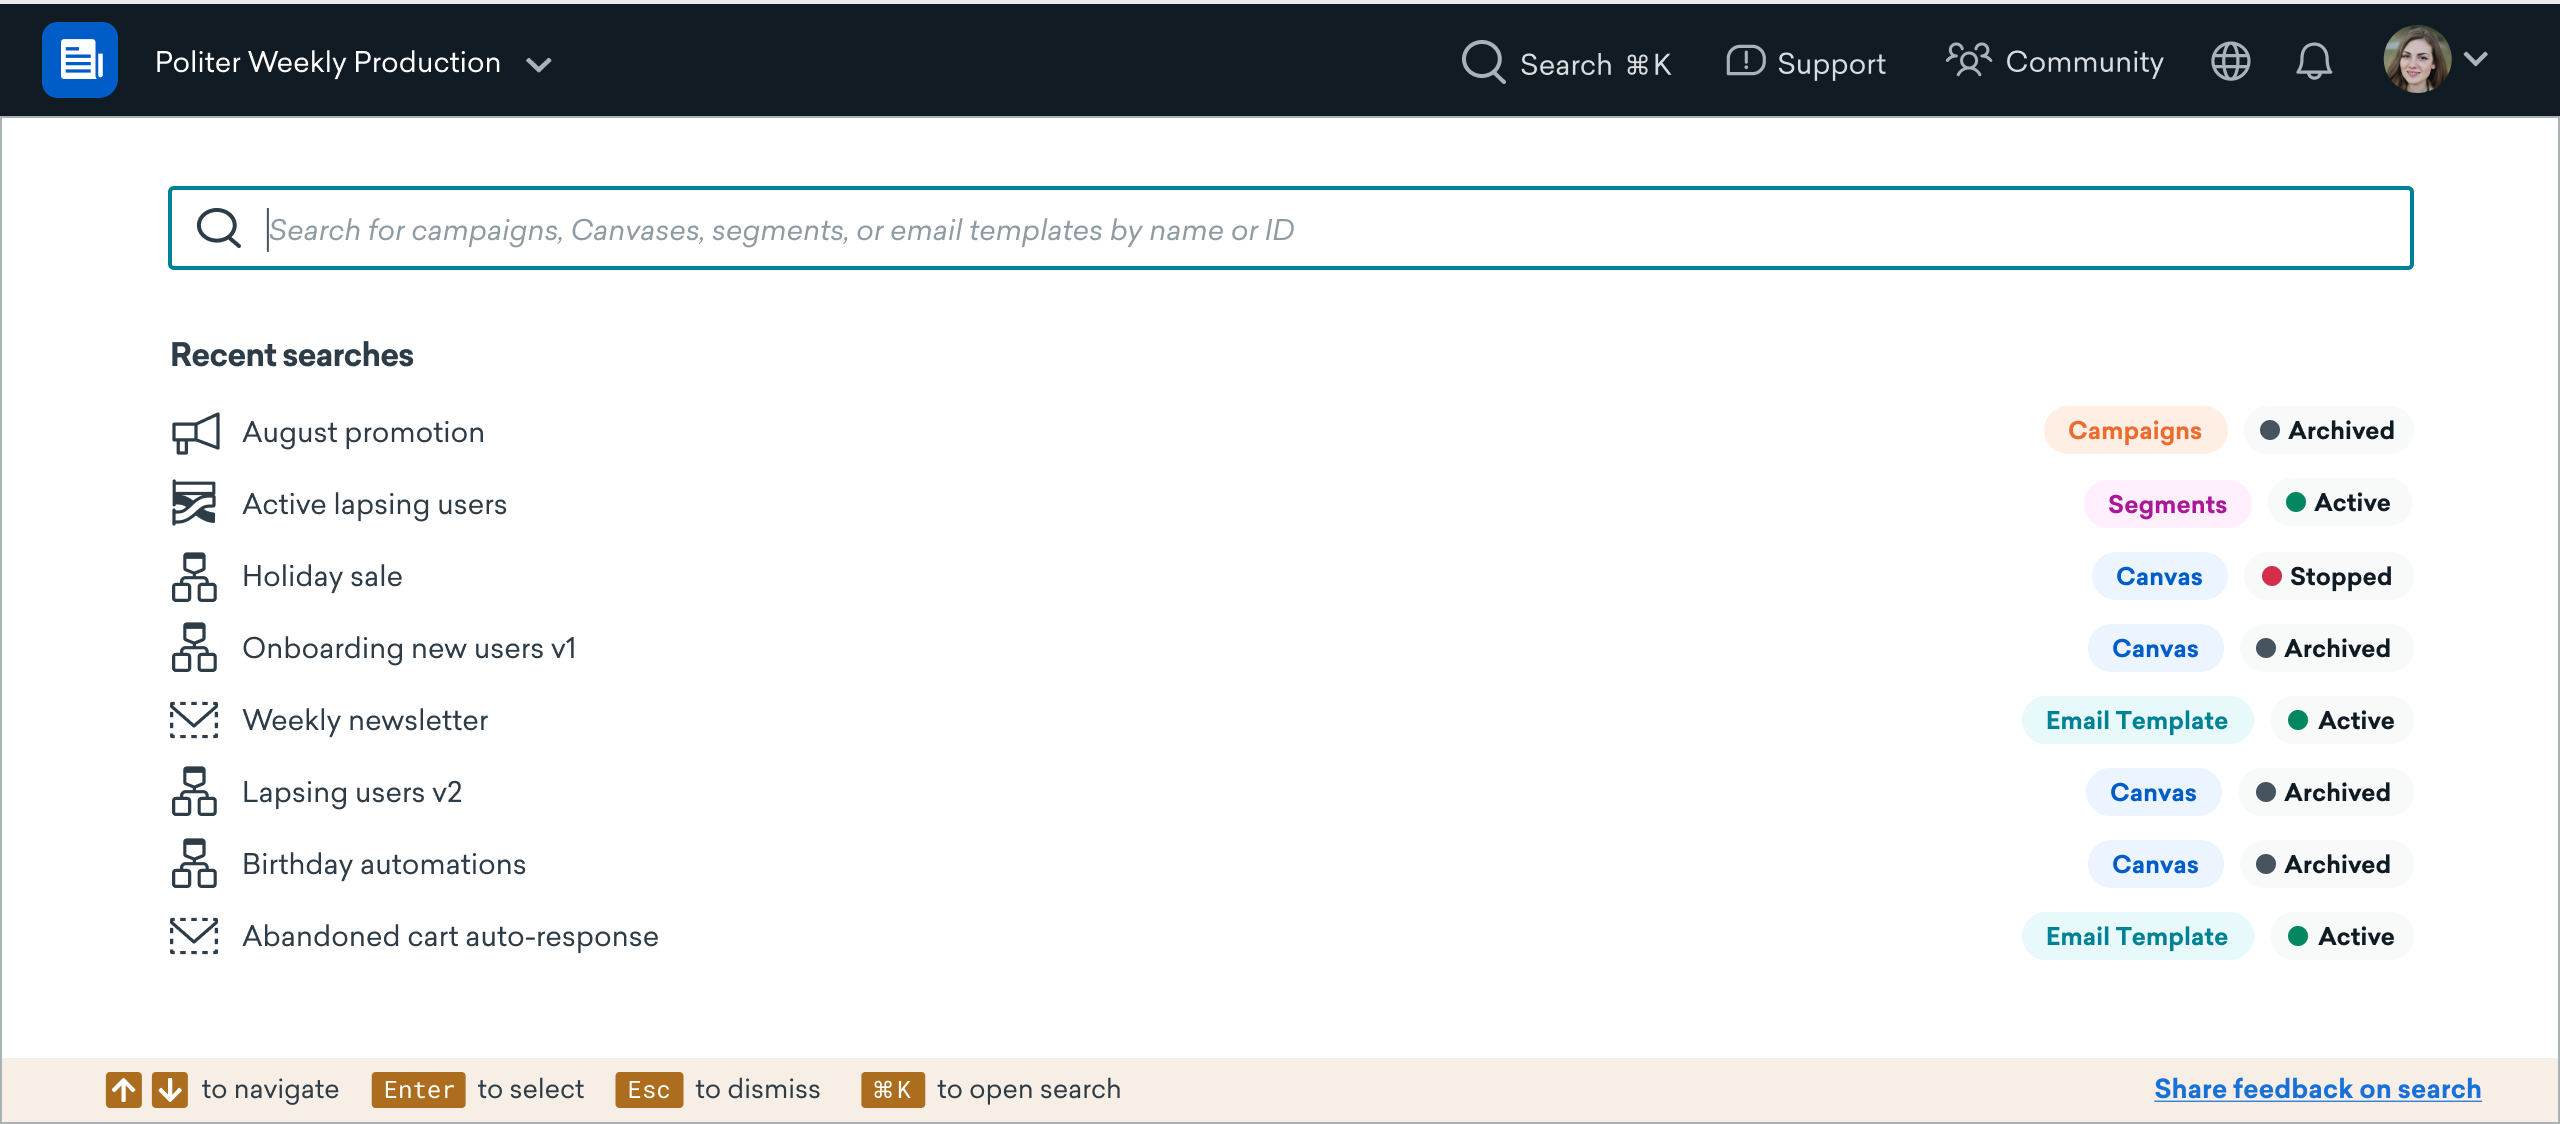Click the envelope icon beside Weekly newsletter
Screen dimensions: 2560x1124
tap(194, 720)
